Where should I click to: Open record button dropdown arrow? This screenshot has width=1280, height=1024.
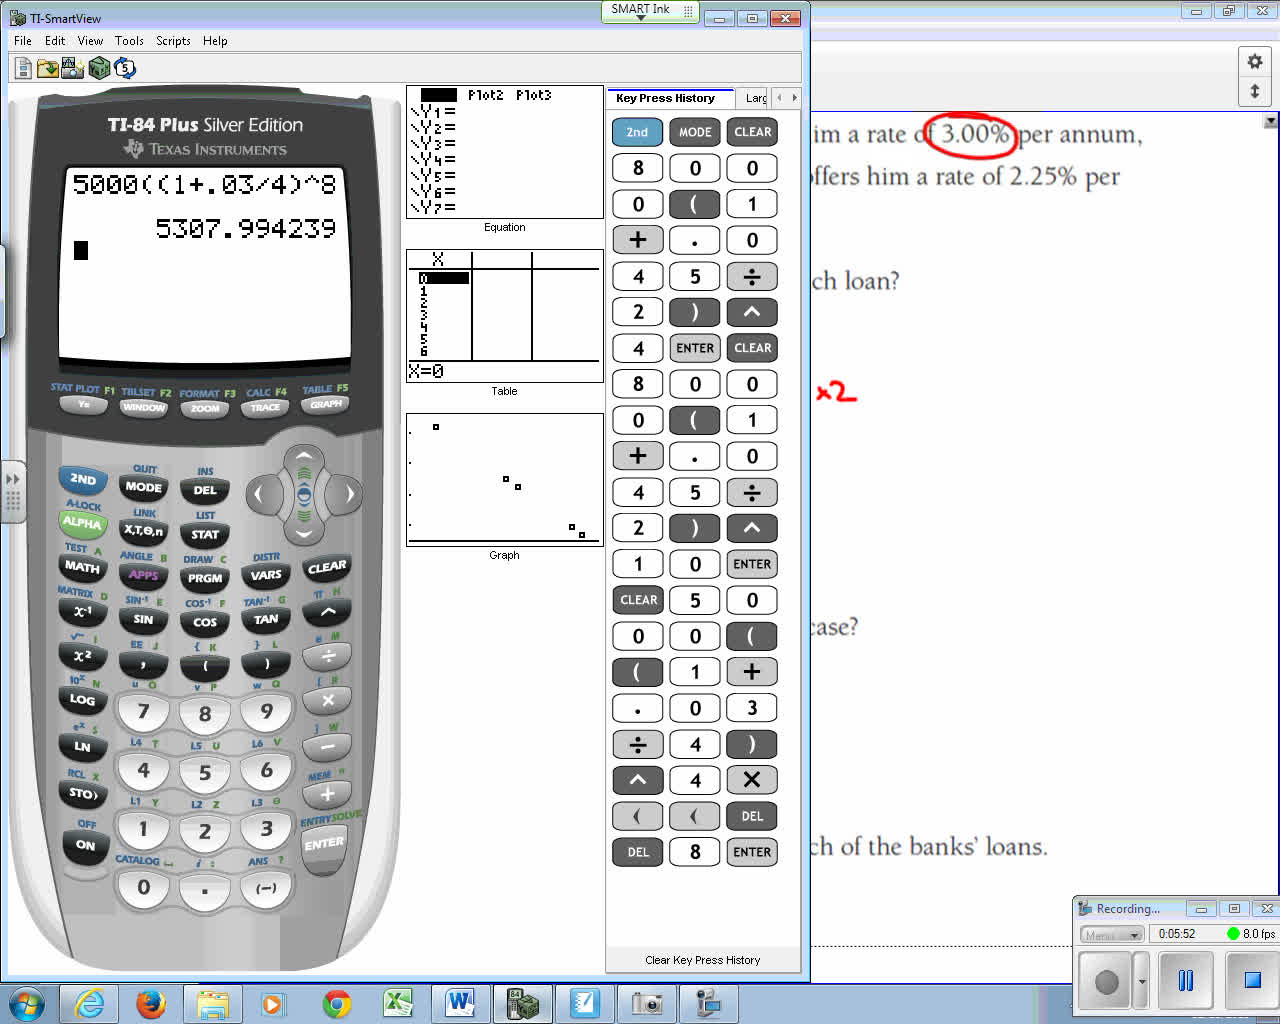pos(1142,981)
